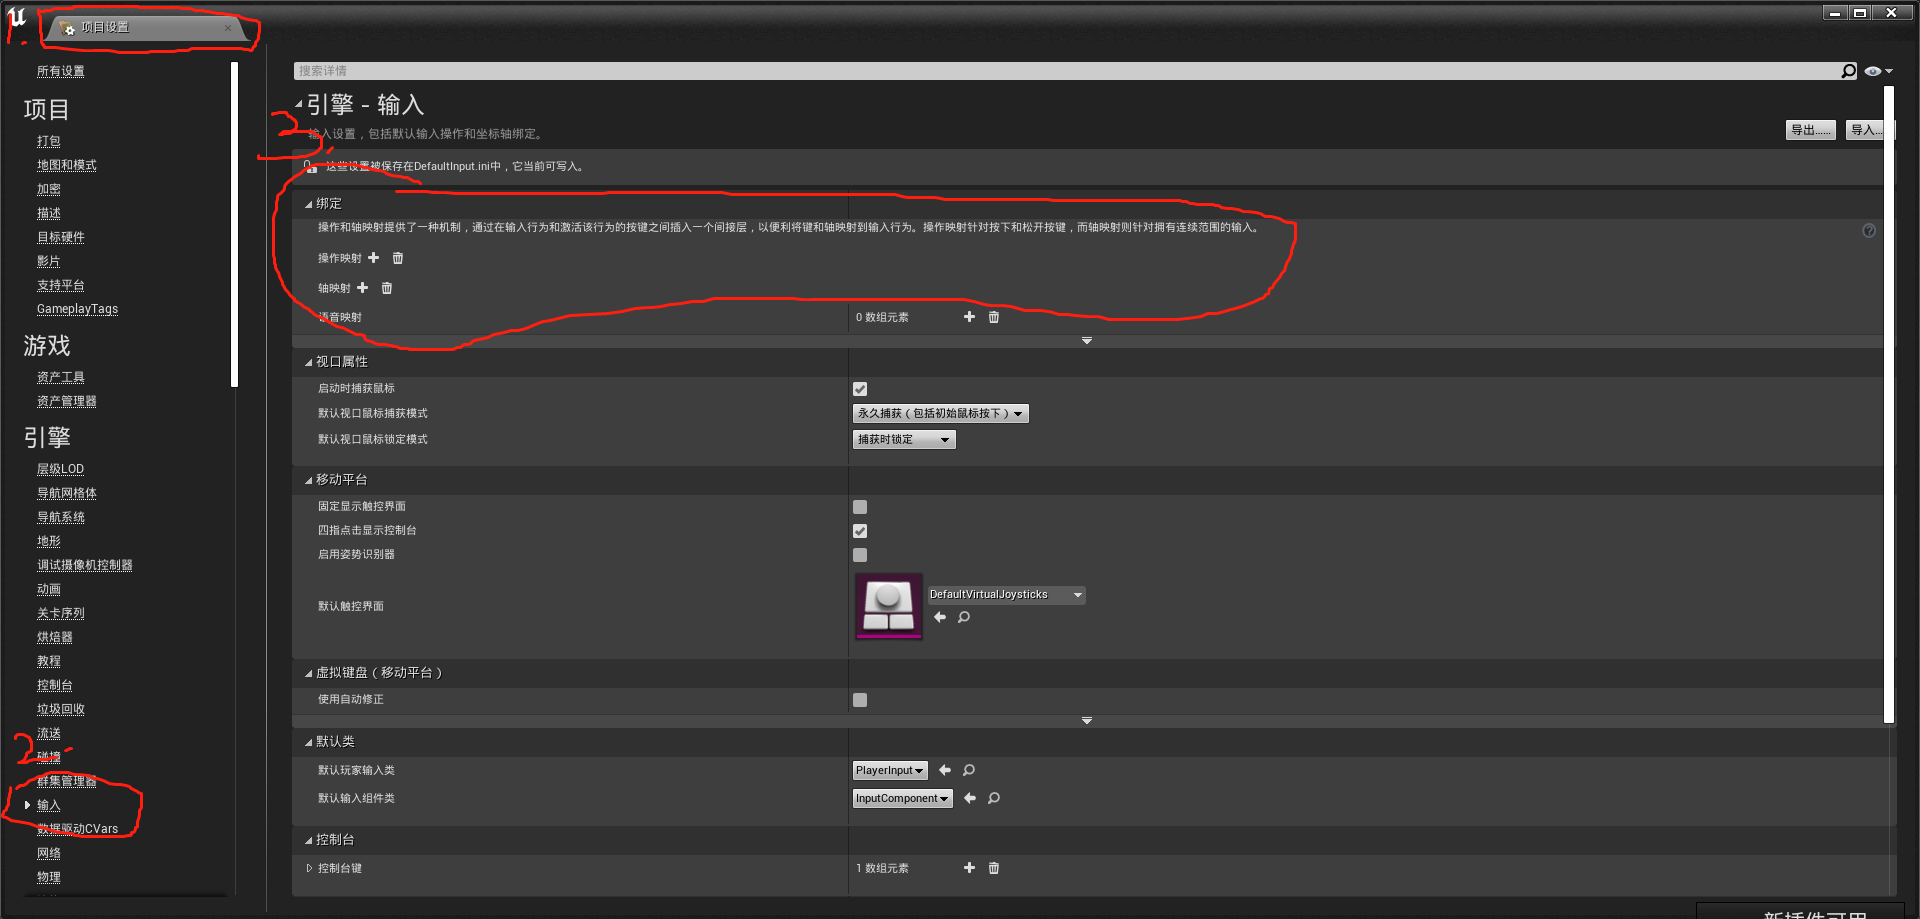
Task: Open 打包 settings
Action: (49, 141)
